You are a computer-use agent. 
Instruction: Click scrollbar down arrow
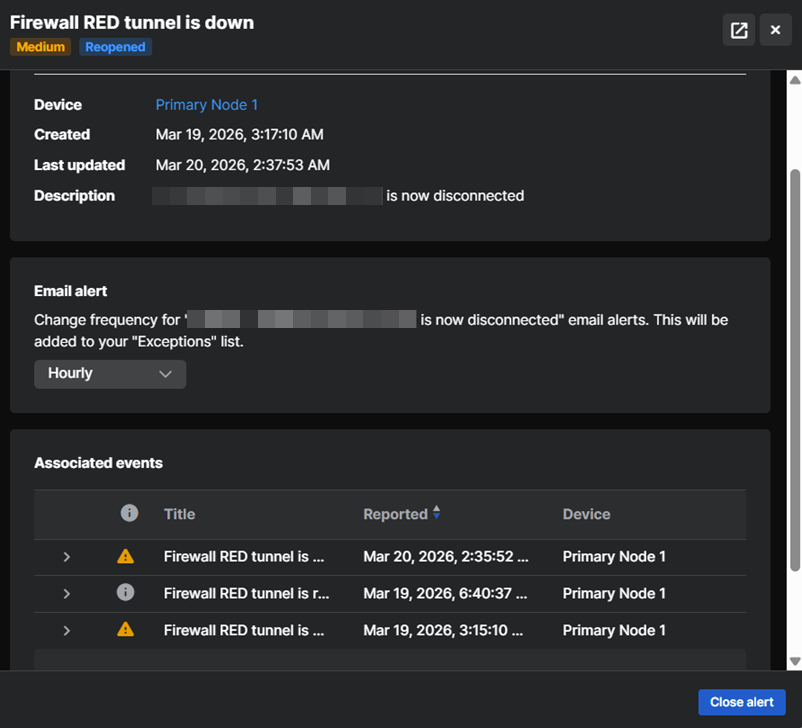click(x=795, y=661)
